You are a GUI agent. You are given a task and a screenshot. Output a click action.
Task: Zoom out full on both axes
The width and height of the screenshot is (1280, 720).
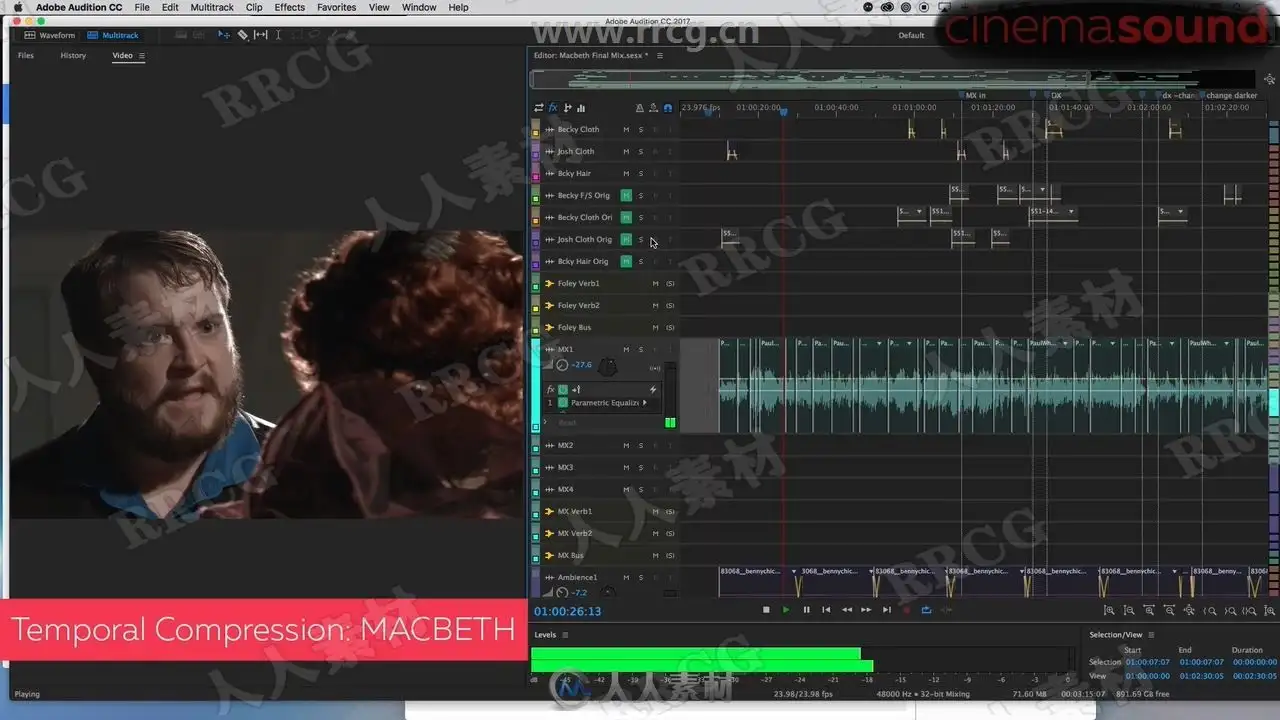tap(1189, 610)
